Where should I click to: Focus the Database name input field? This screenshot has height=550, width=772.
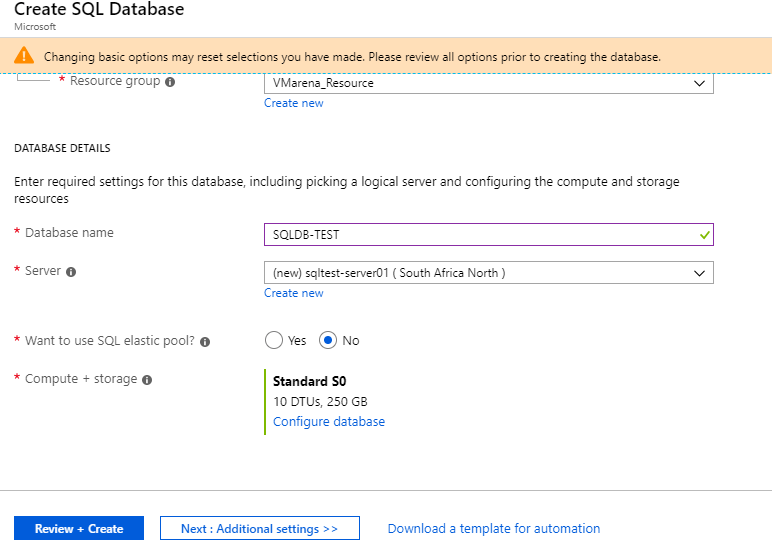[488, 234]
